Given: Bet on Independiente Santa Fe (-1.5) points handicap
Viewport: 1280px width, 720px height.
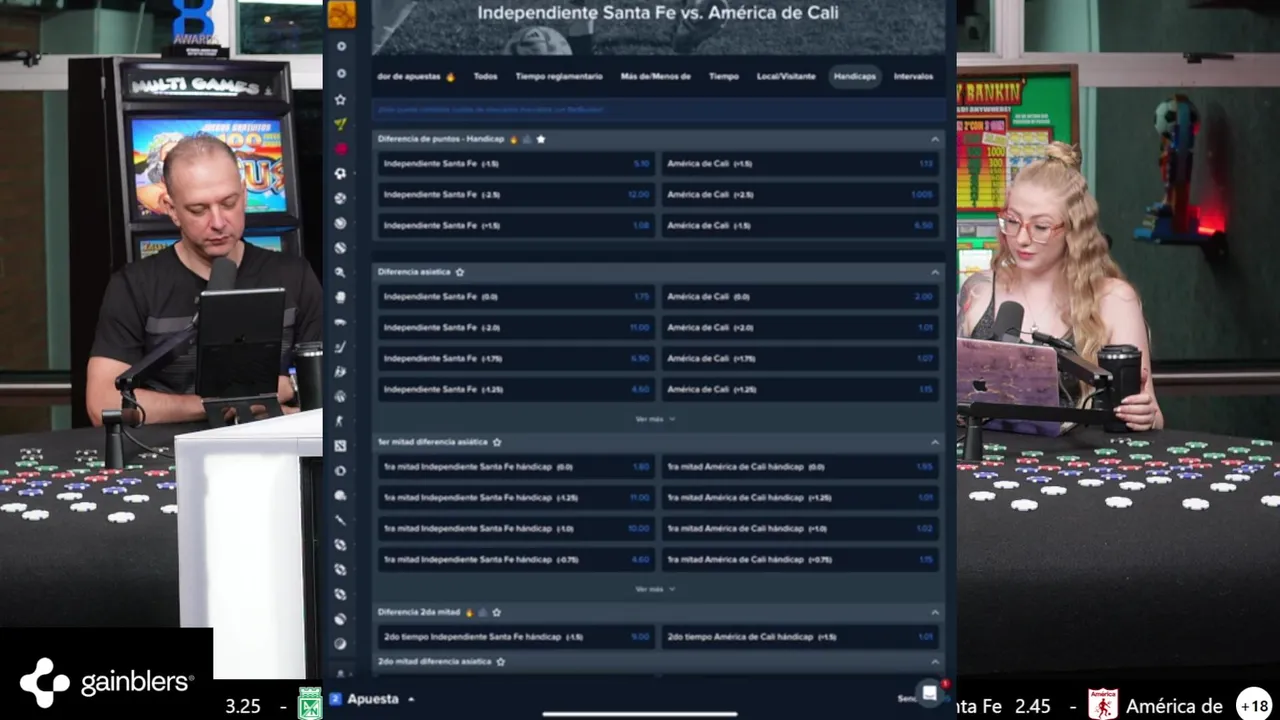Looking at the screenshot, I should point(516,164).
